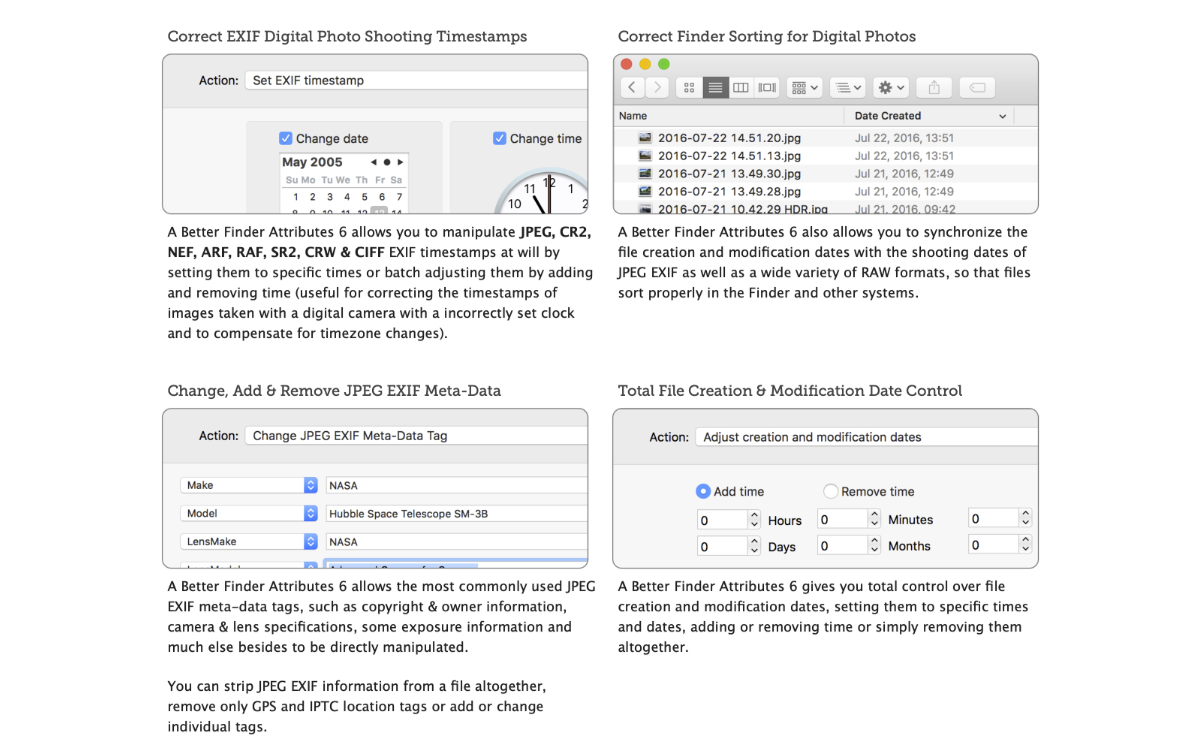The image size is (1200, 750).
Task: Click the stepper right of Months label
Action: click(x=1025, y=544)
